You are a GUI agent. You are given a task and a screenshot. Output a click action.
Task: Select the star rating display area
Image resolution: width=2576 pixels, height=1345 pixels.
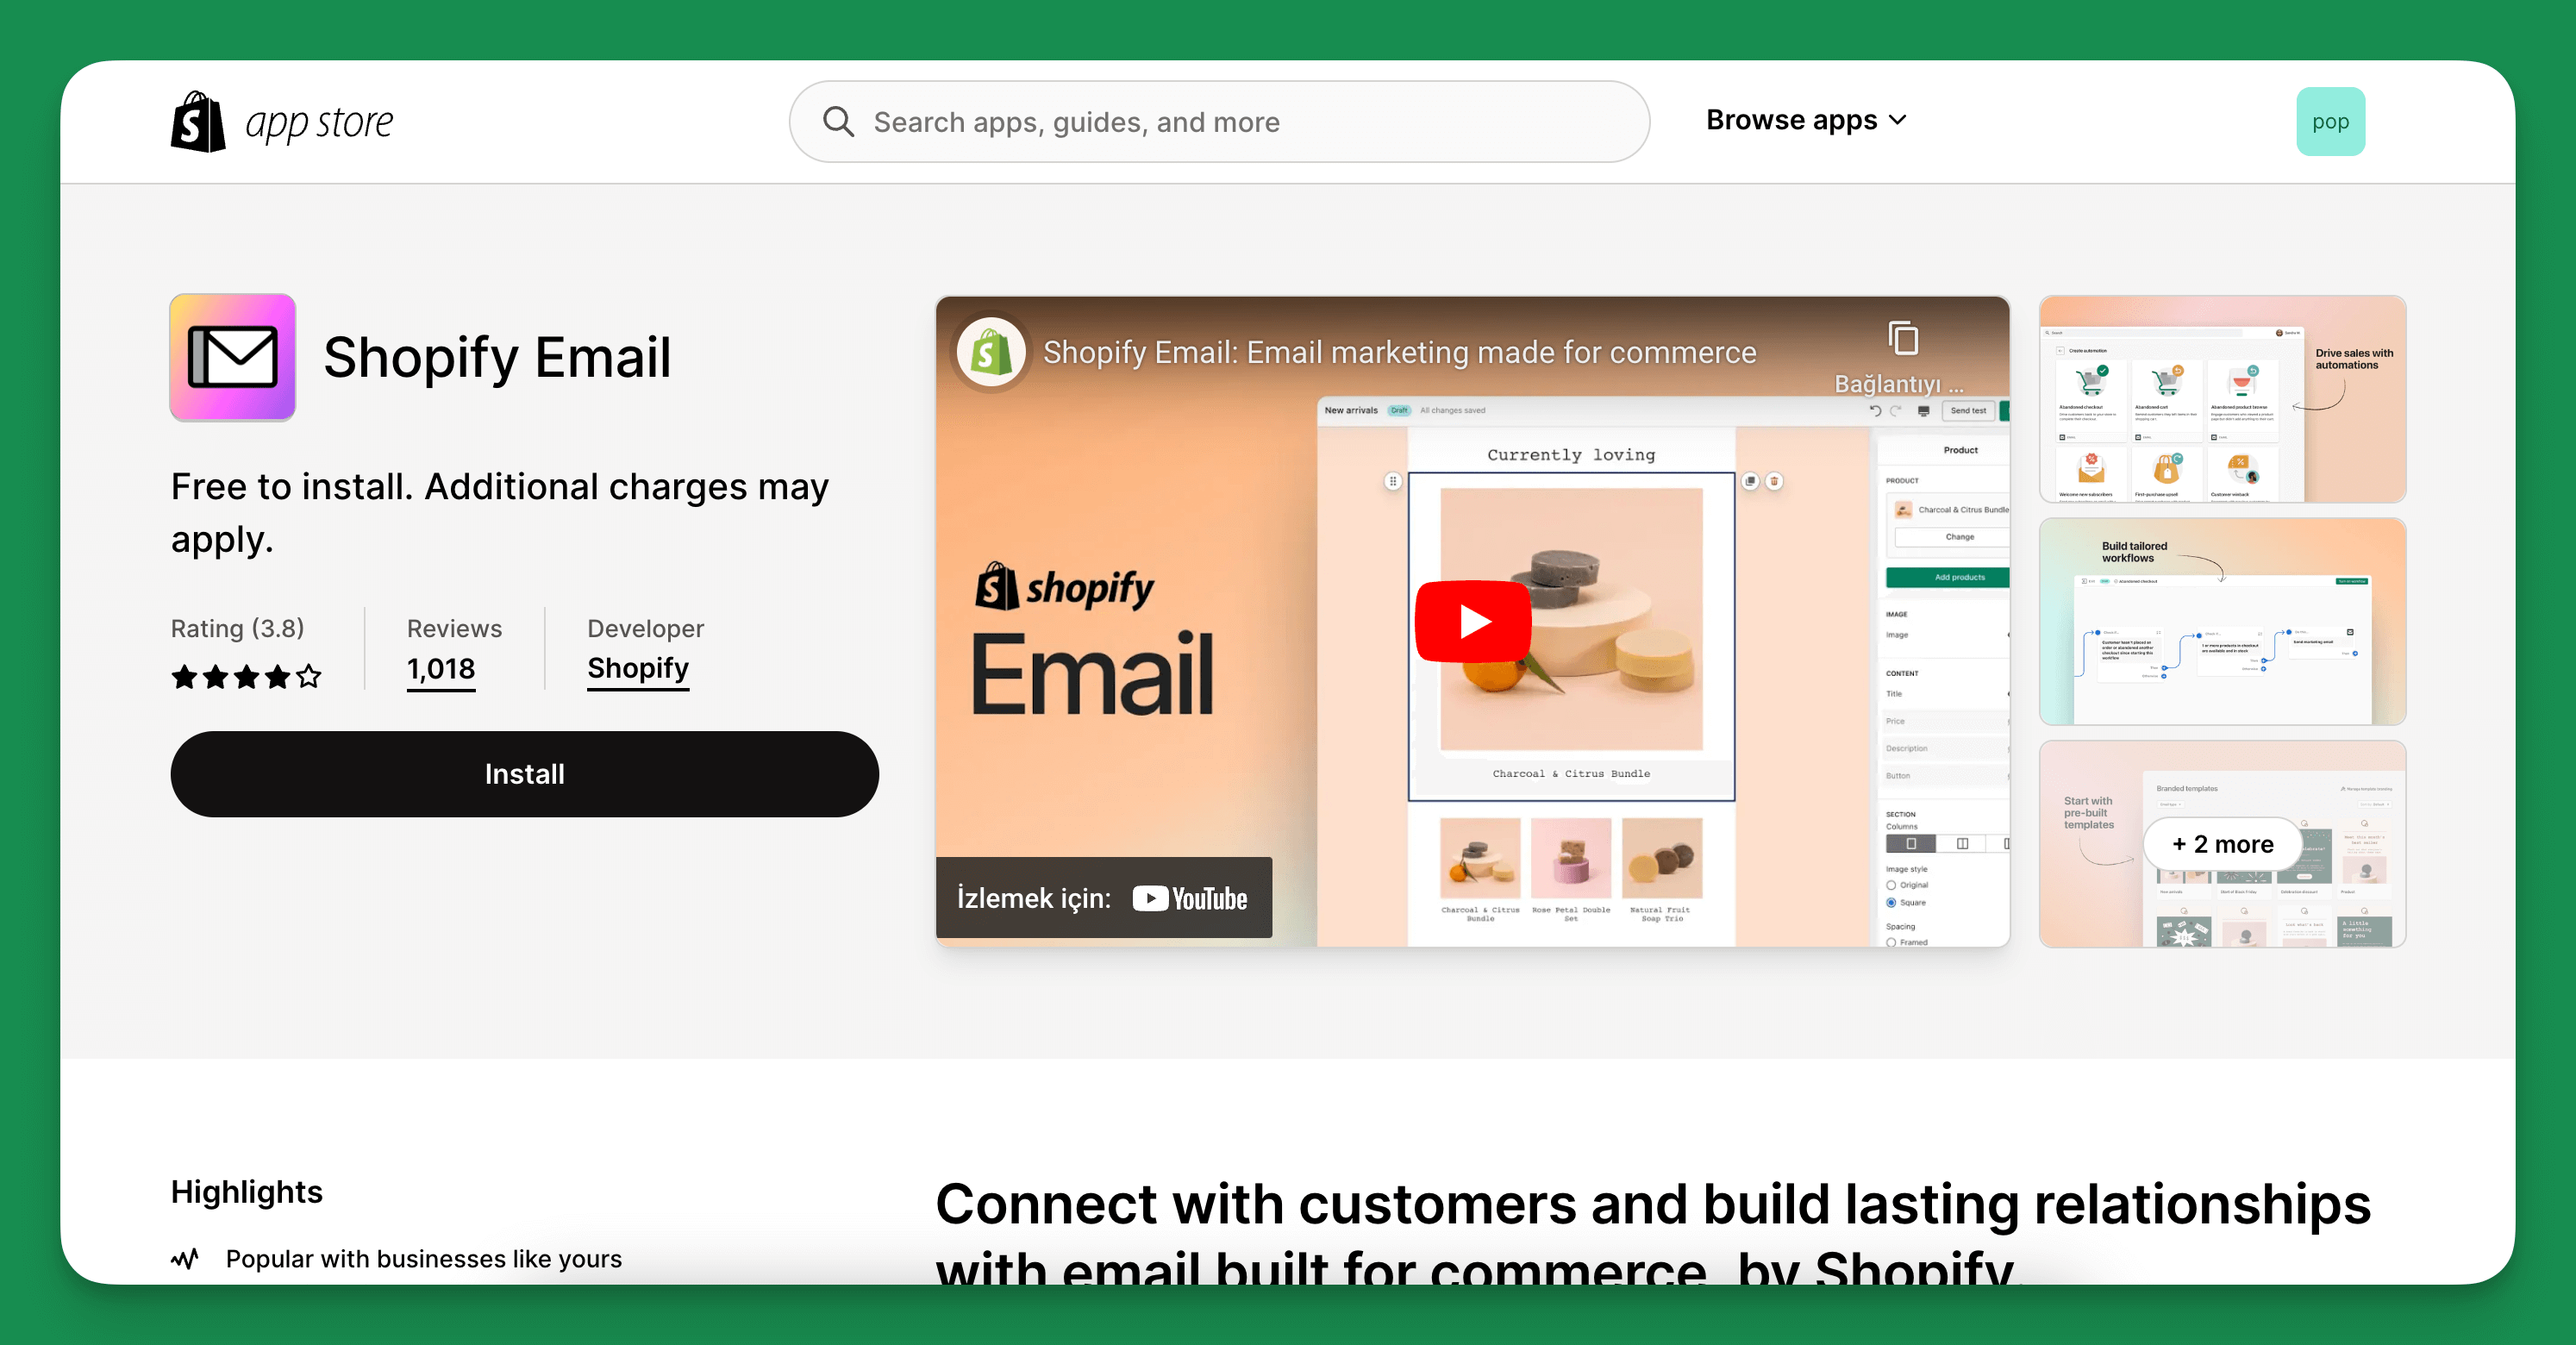tap(244, 672)
